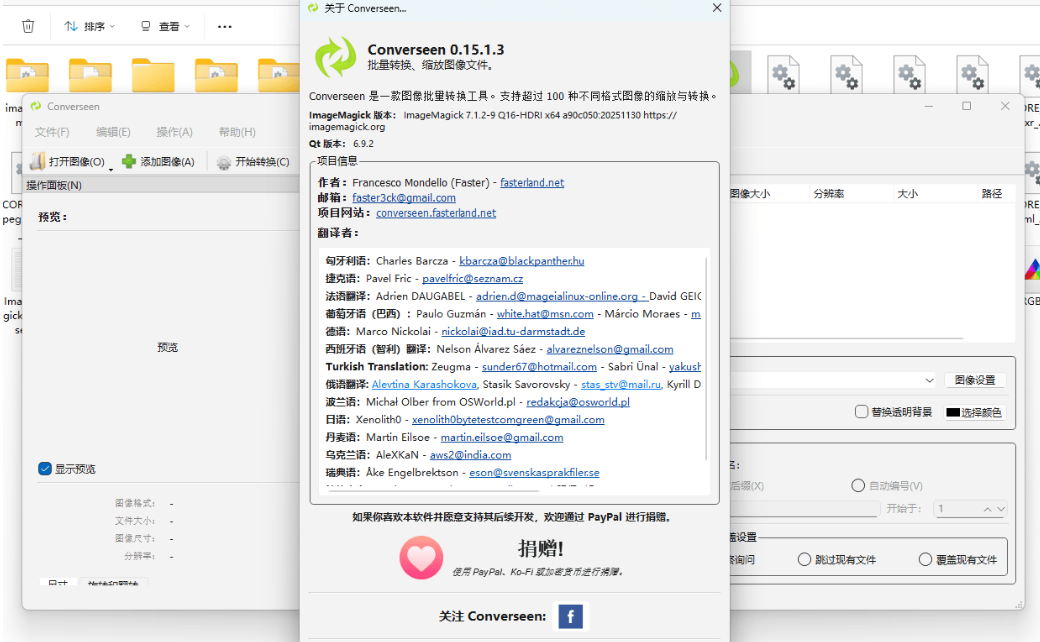Click sunder67@hotmail.com link
Image resolution: width=1040 pixels, height=642 pixels.
coord(539,367)
